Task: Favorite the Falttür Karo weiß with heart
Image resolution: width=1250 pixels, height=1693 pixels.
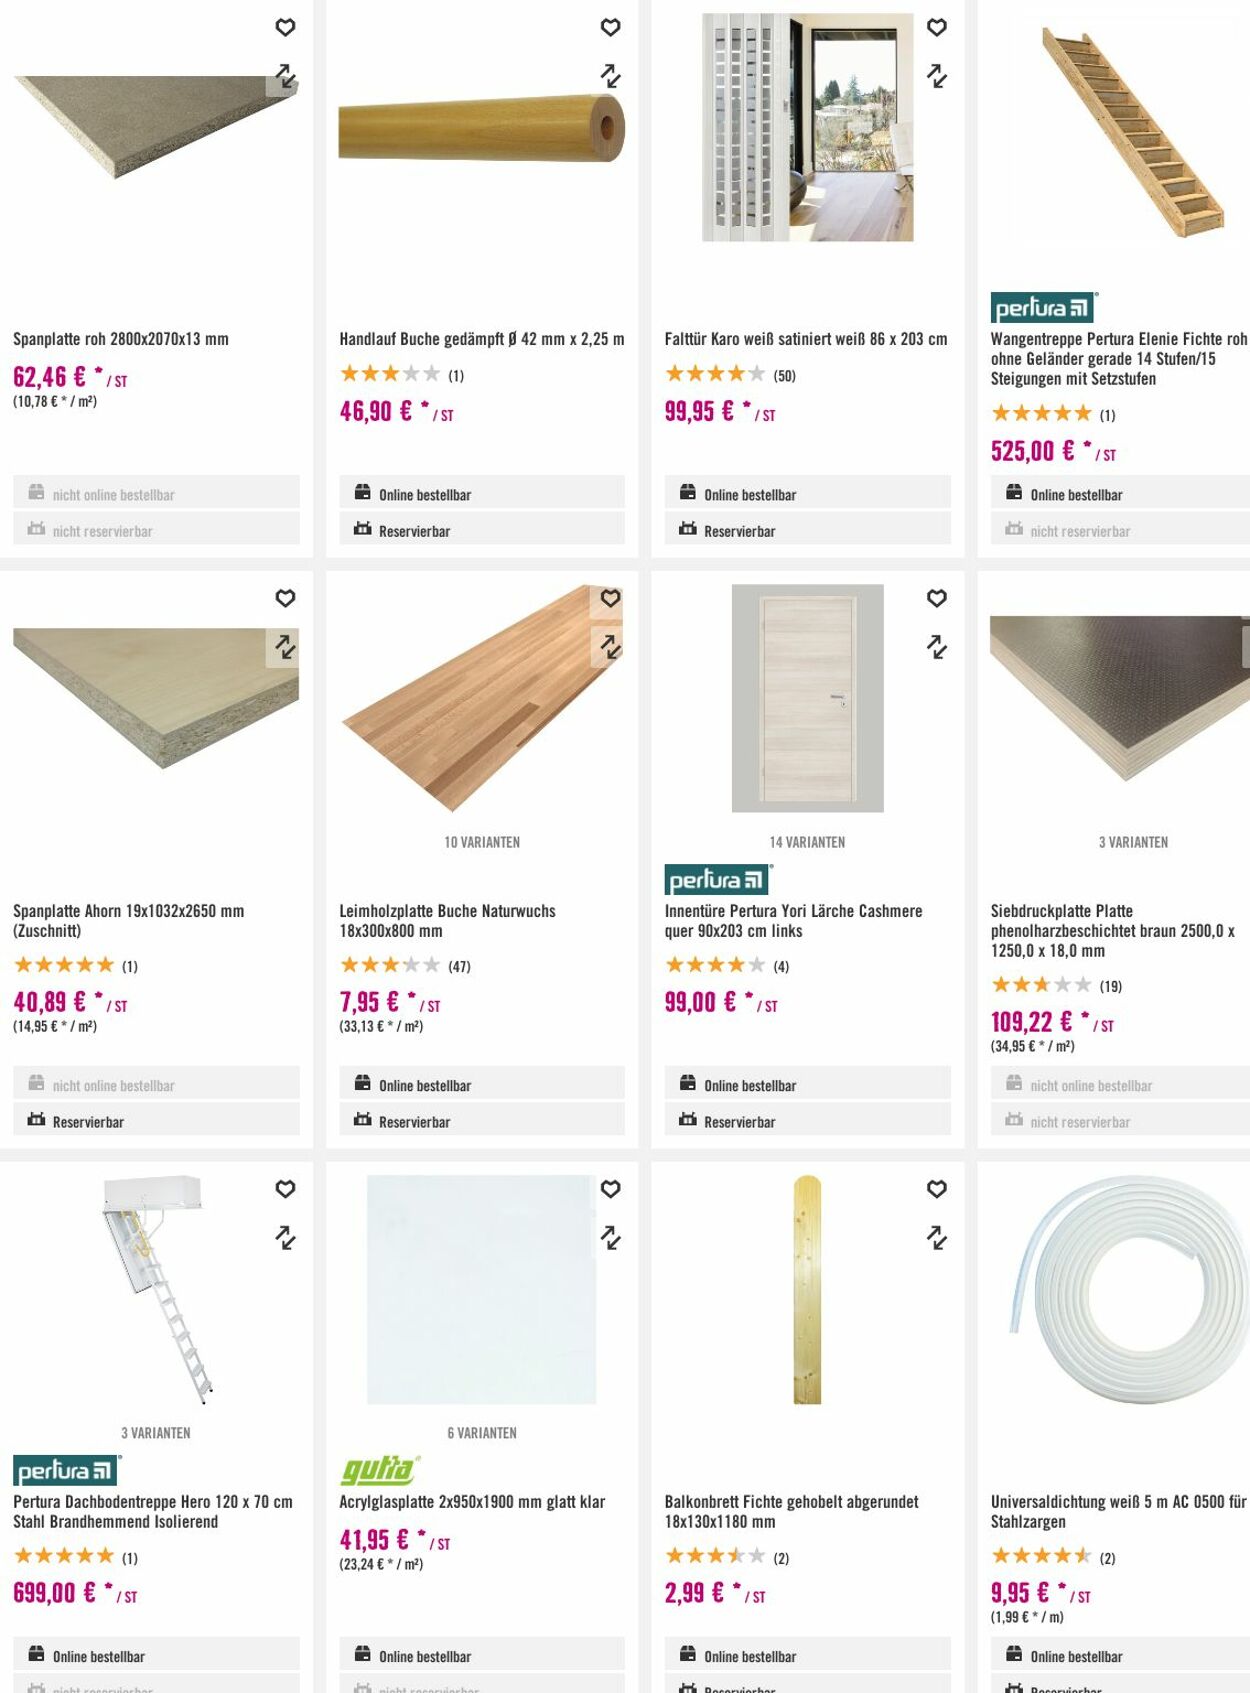Action: (936, 28)
